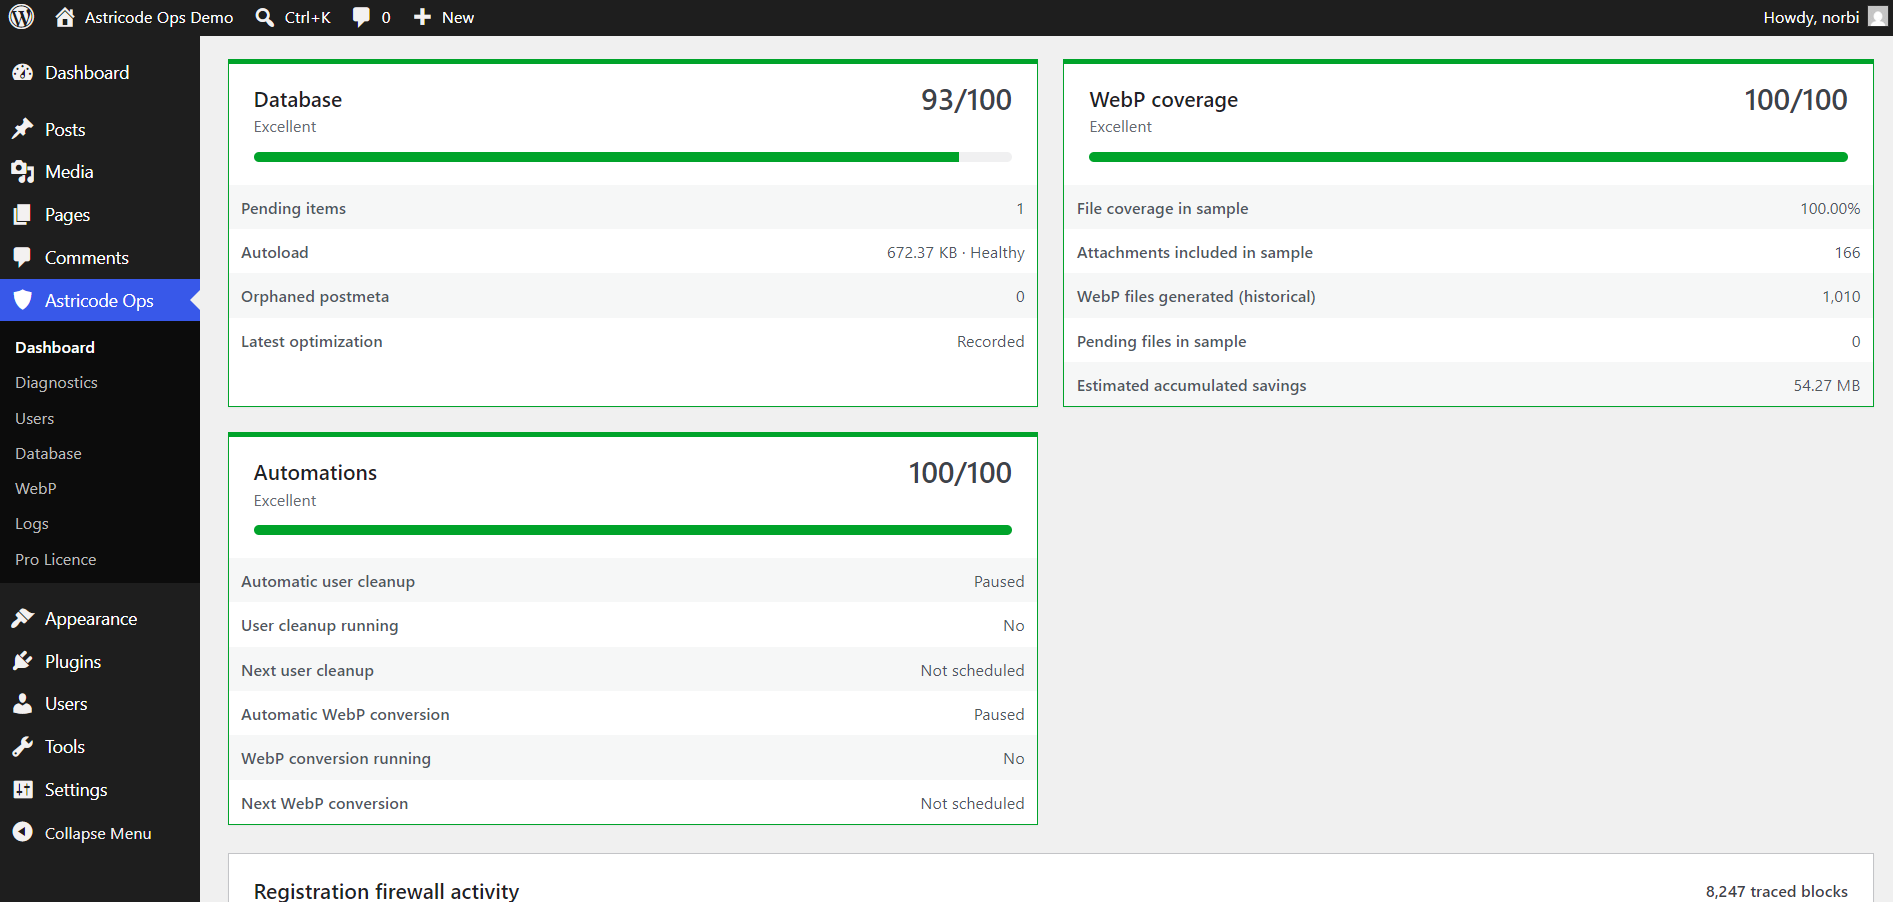Click the Latest optimization Recorded value
The height and width of the screenshot is (902, 1893).
990,342
